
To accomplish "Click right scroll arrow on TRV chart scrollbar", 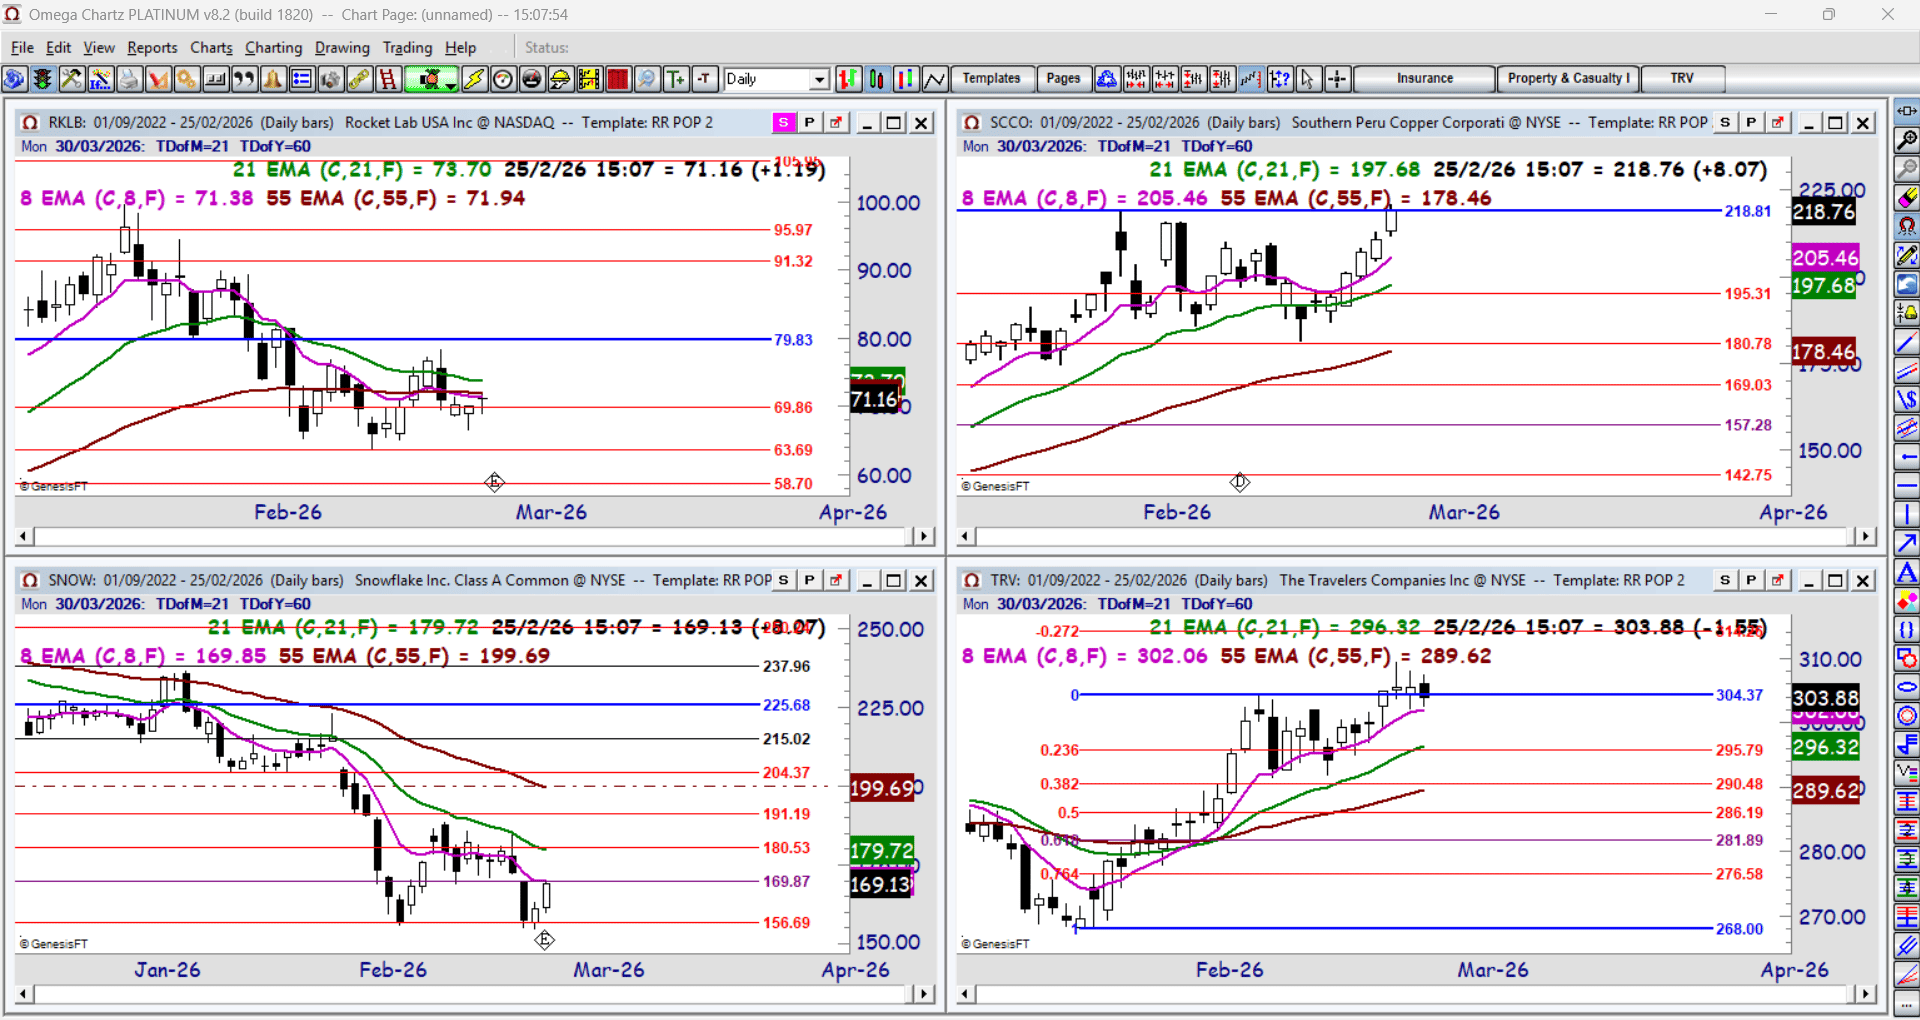I will pyautogui.click(x=1865, y=994).
